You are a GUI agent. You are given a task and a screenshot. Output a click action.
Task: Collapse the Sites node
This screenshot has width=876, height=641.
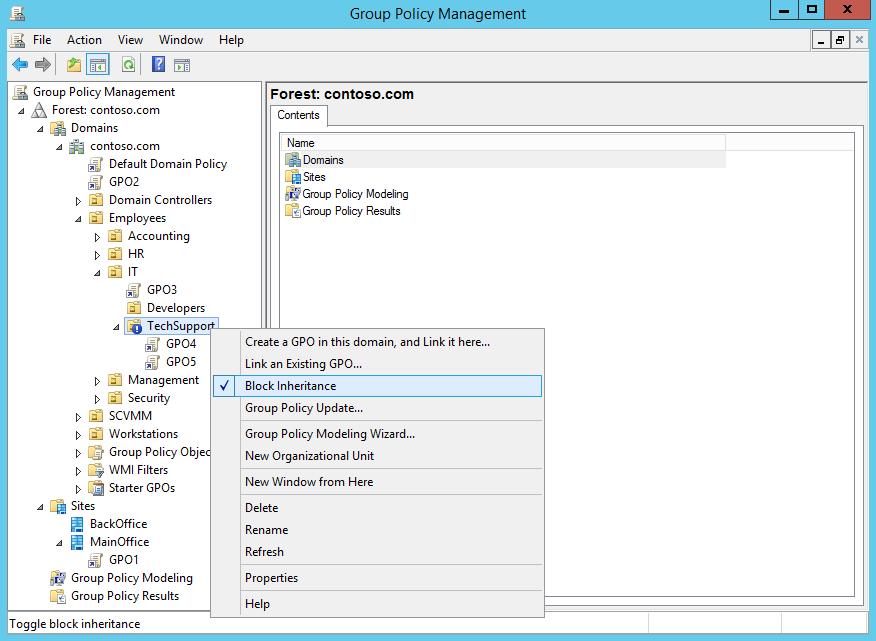(40, 507)
